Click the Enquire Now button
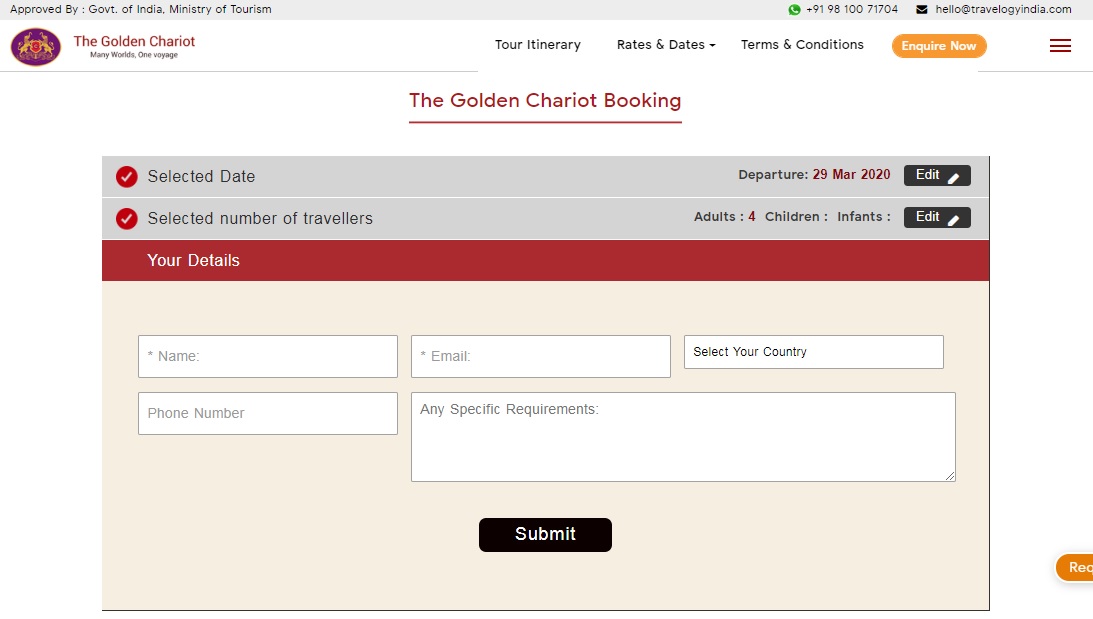The height and width of the screenshot is (619, 1093). 939,46
